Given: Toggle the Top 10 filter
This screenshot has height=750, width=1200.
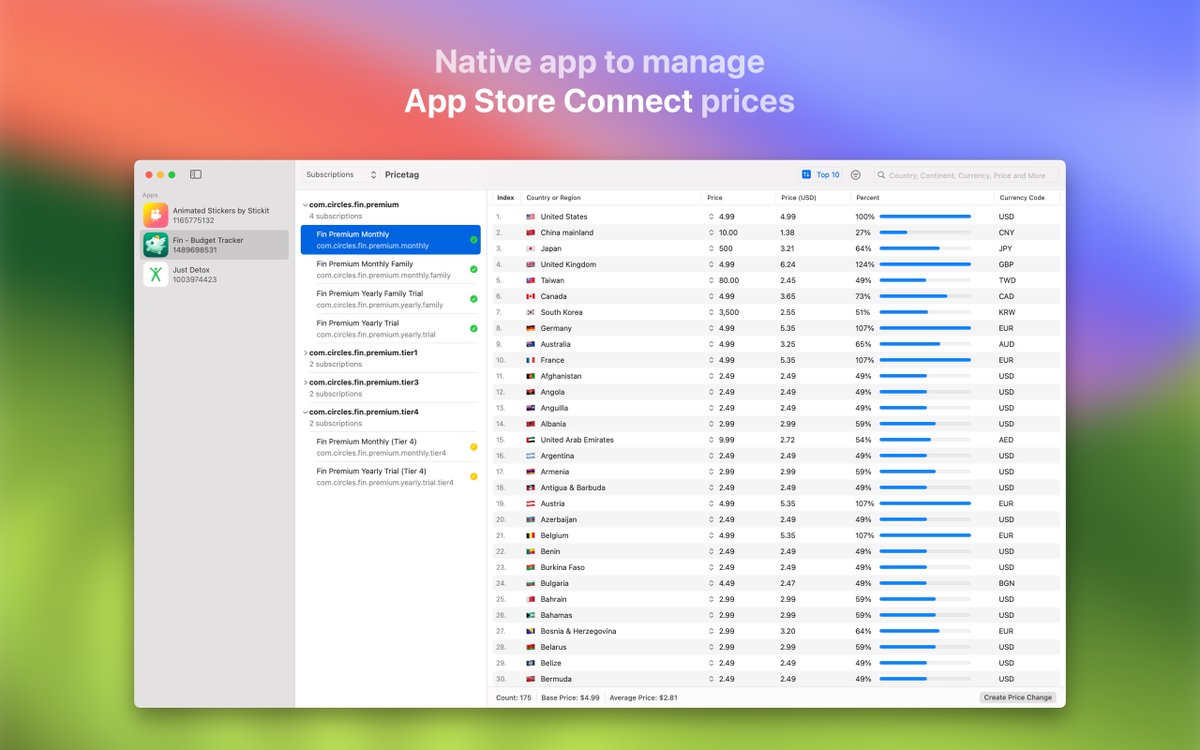Looking at the screenshot, I should pyautogui.click(x=820, y=175).
